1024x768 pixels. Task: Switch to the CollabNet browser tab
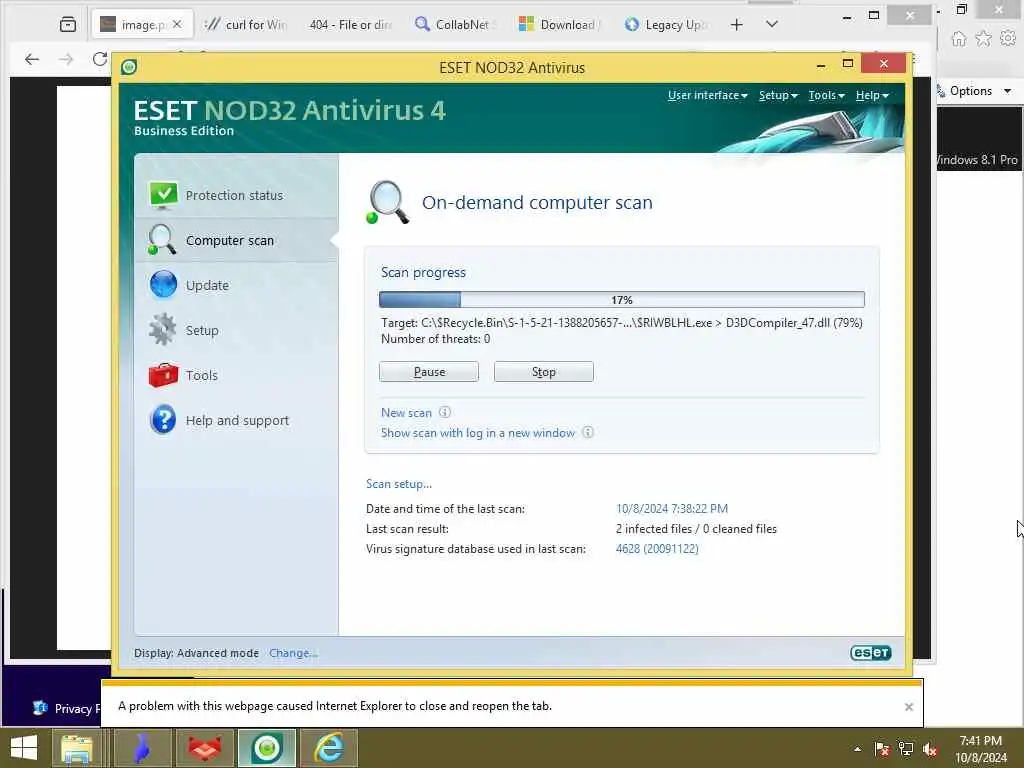point(455,25)
